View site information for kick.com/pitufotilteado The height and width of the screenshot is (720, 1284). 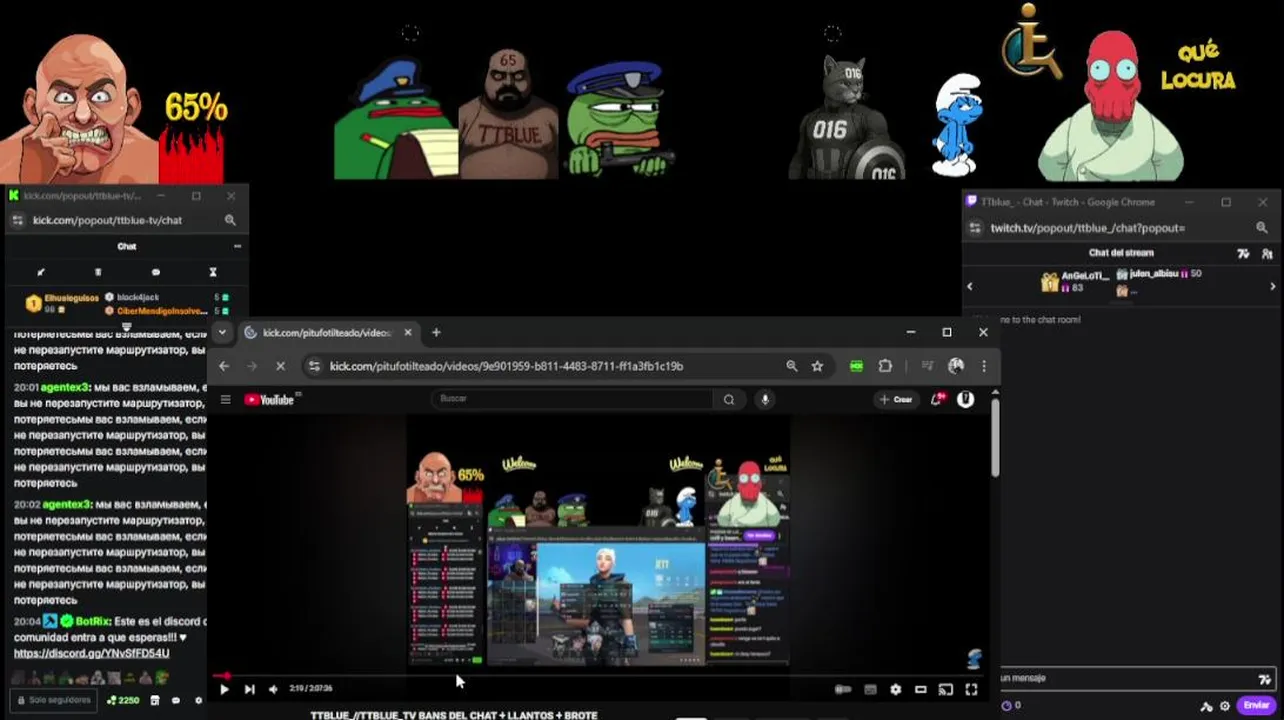click(x=315, y=366)
